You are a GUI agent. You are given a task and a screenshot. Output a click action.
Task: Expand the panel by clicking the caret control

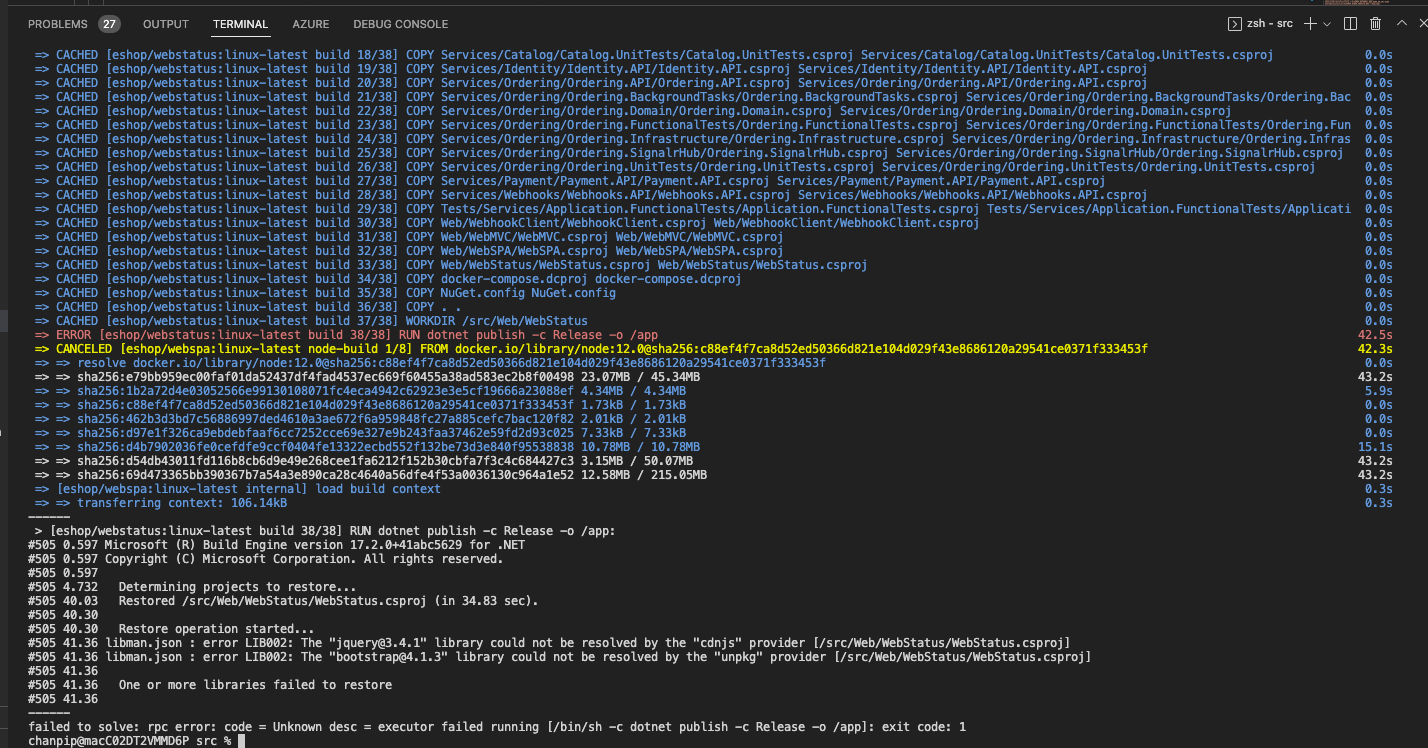tap(1402, 23)
